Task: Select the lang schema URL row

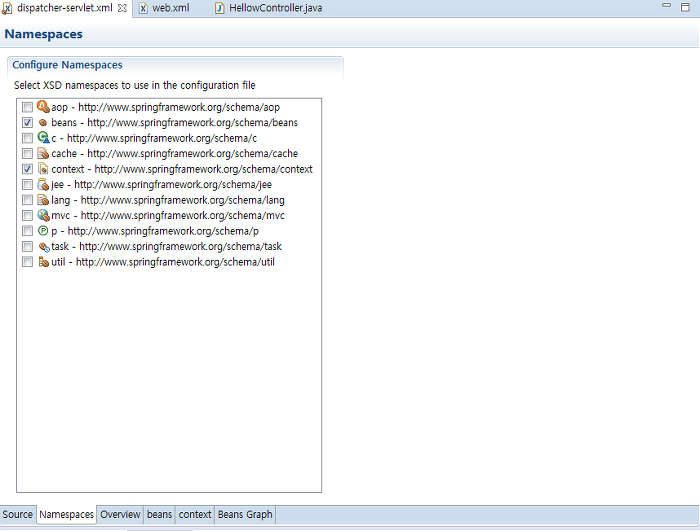Action: point(168,200)
